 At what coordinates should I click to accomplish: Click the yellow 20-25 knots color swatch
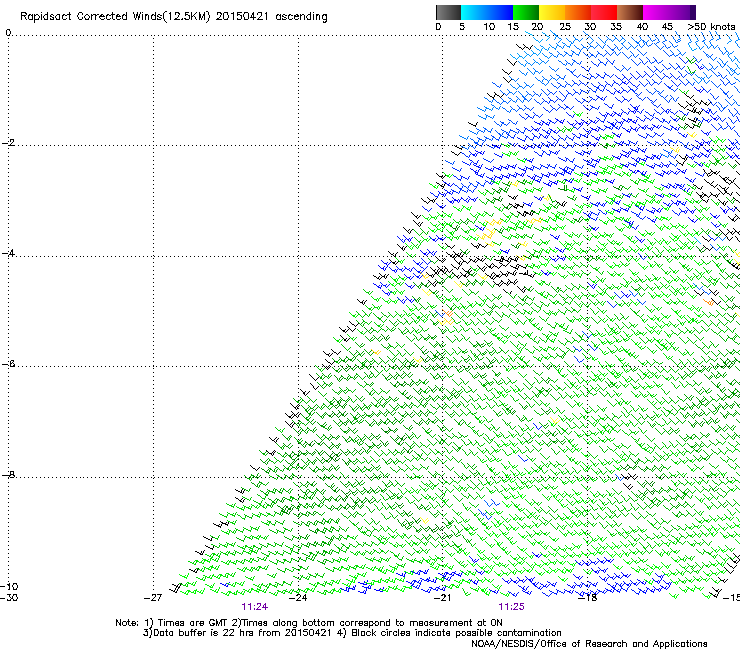tap(552, 12)
